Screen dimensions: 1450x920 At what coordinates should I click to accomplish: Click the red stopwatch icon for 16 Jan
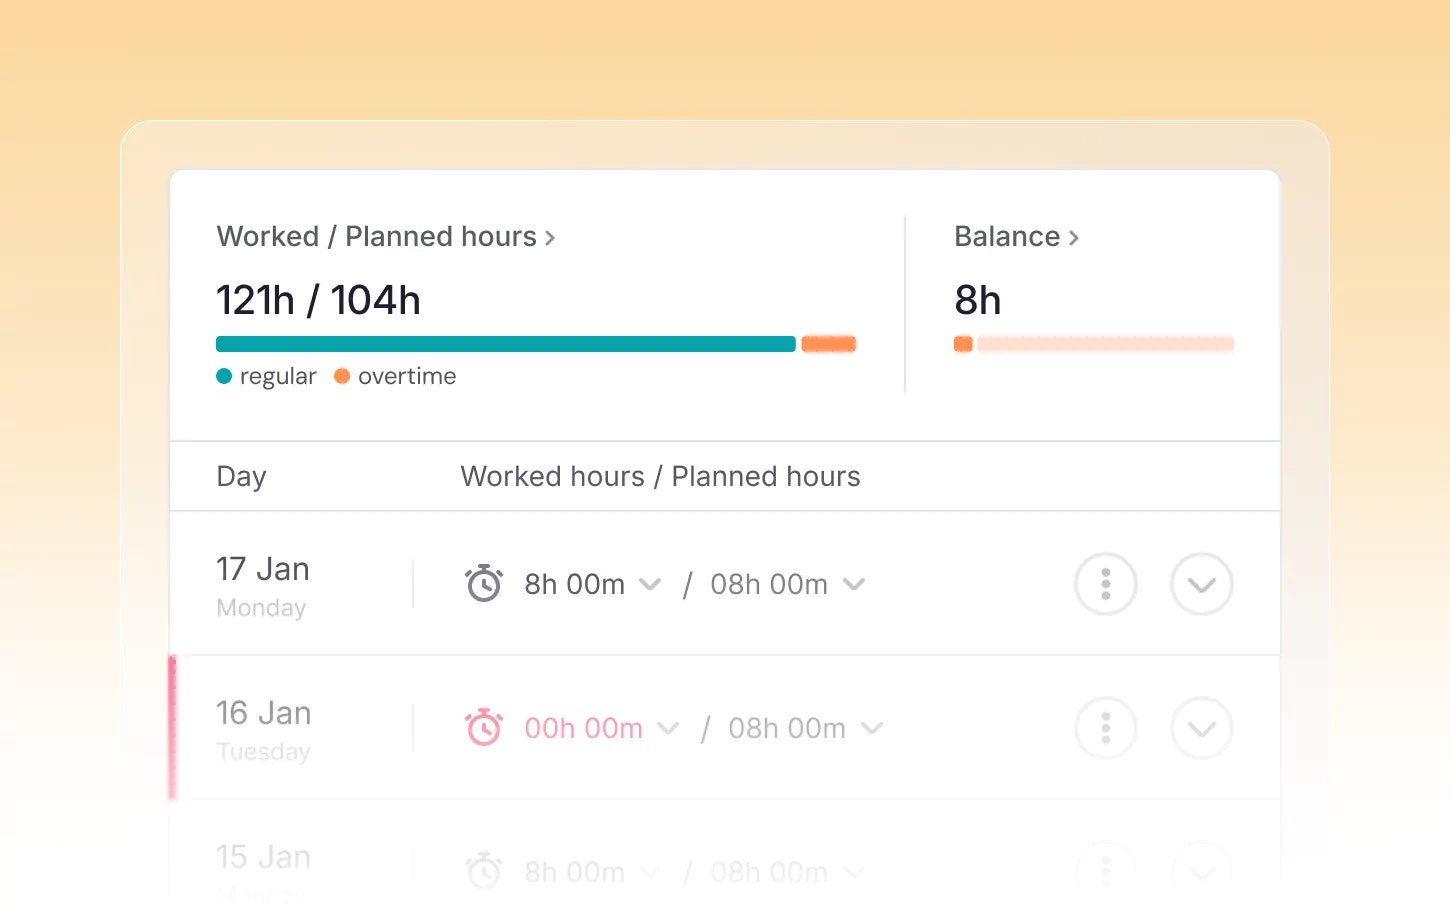[484, 728]
